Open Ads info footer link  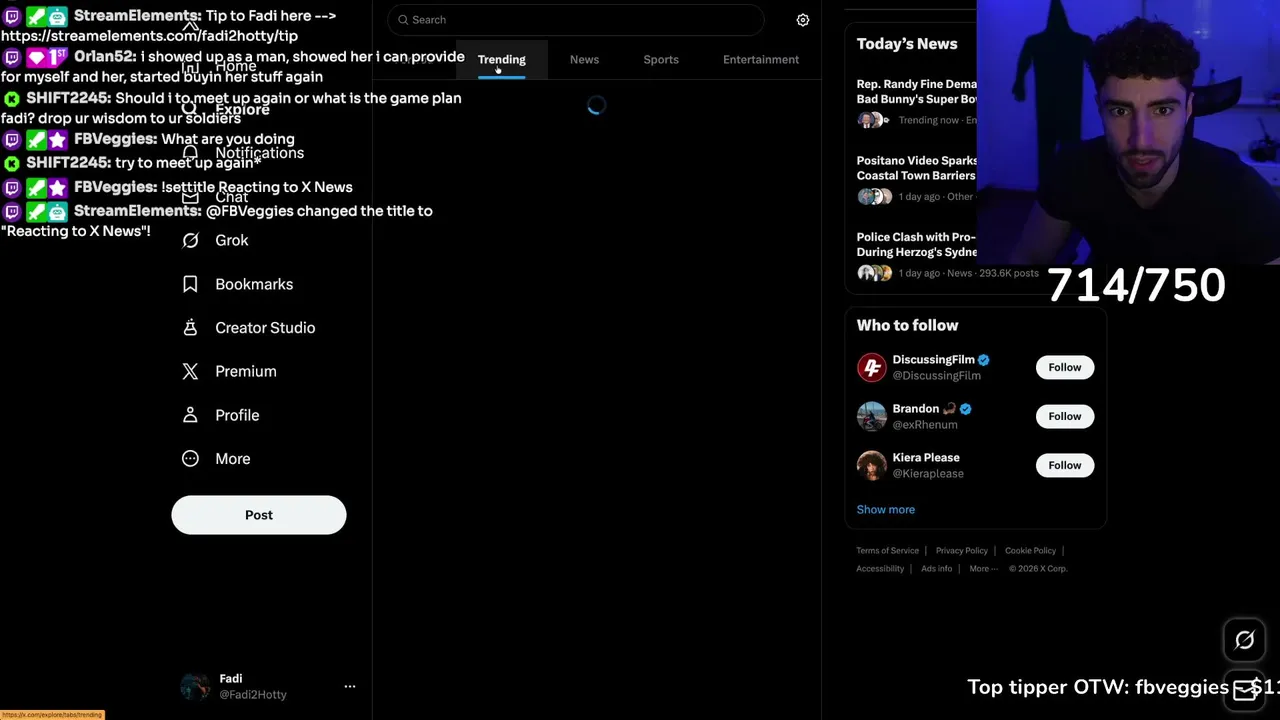[936, 569]
